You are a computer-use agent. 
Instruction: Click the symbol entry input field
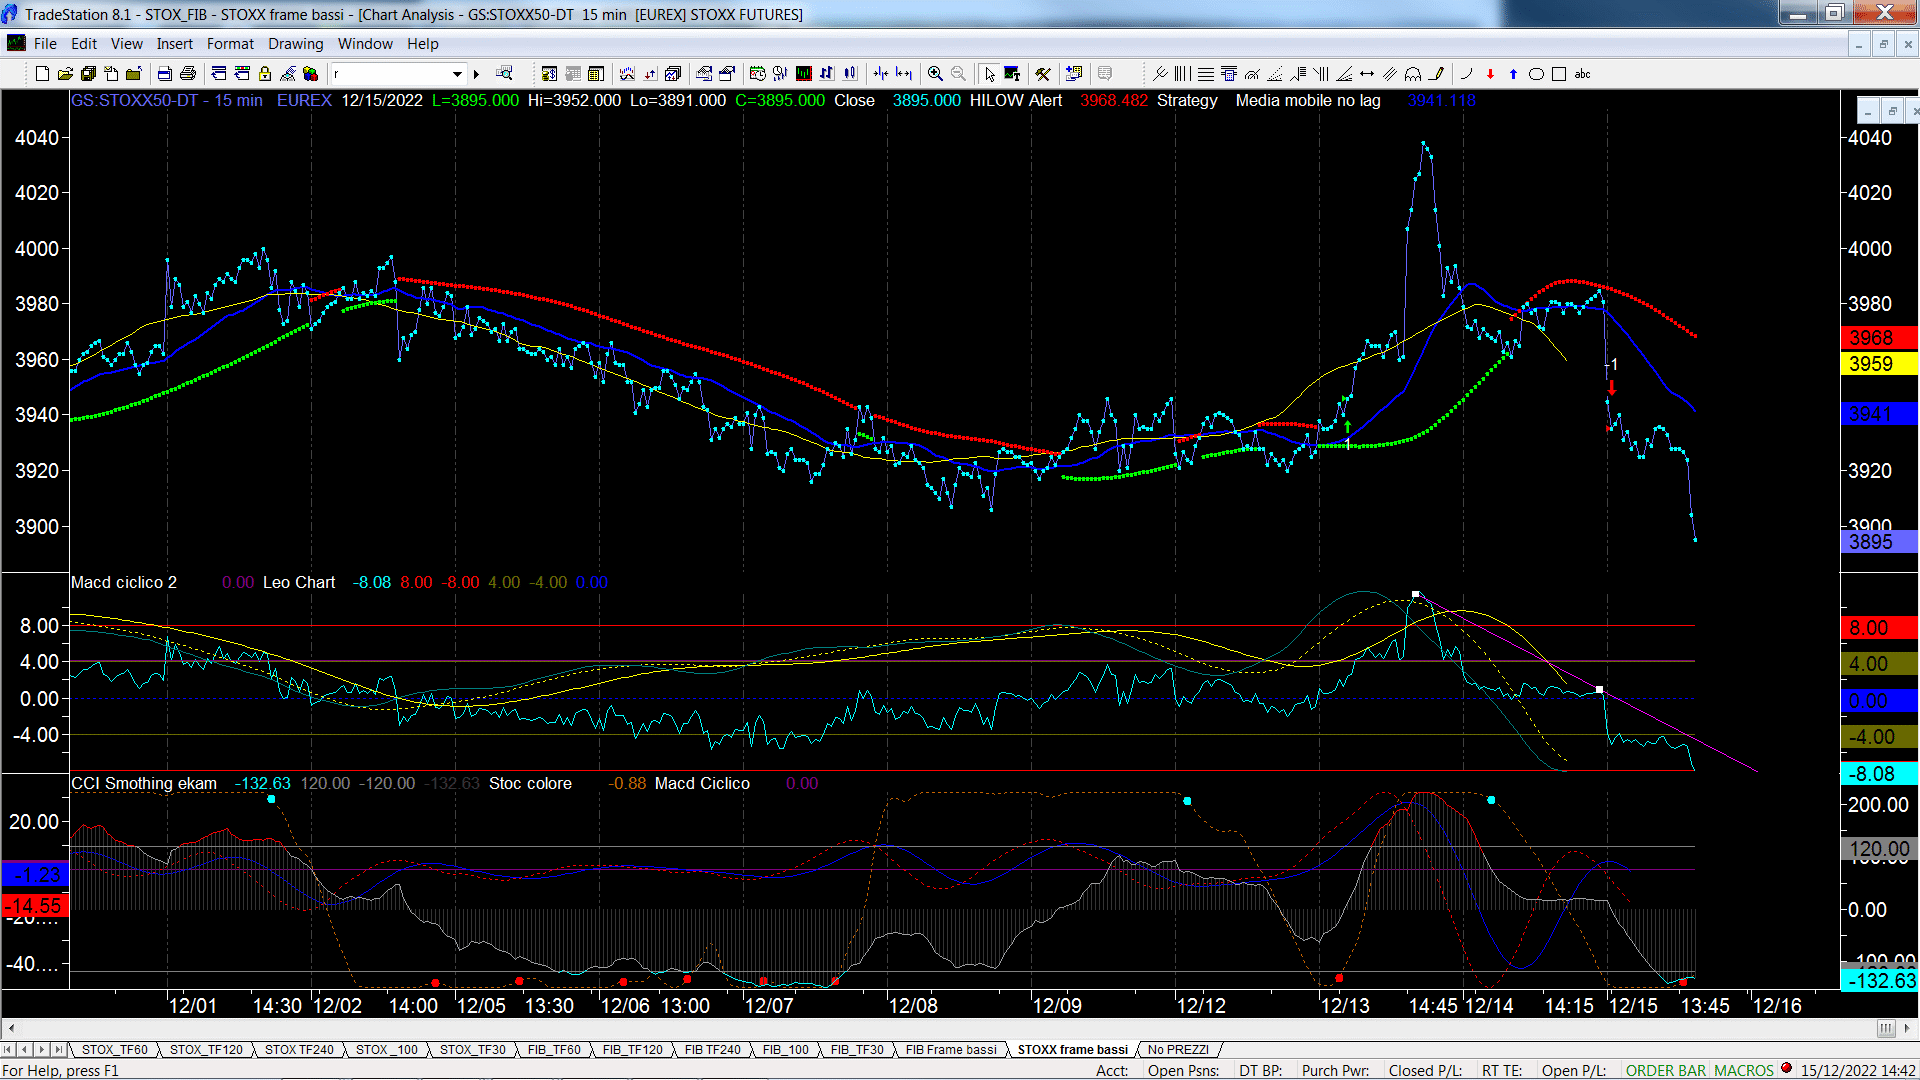pyautogui.click(x=390, y=74)
